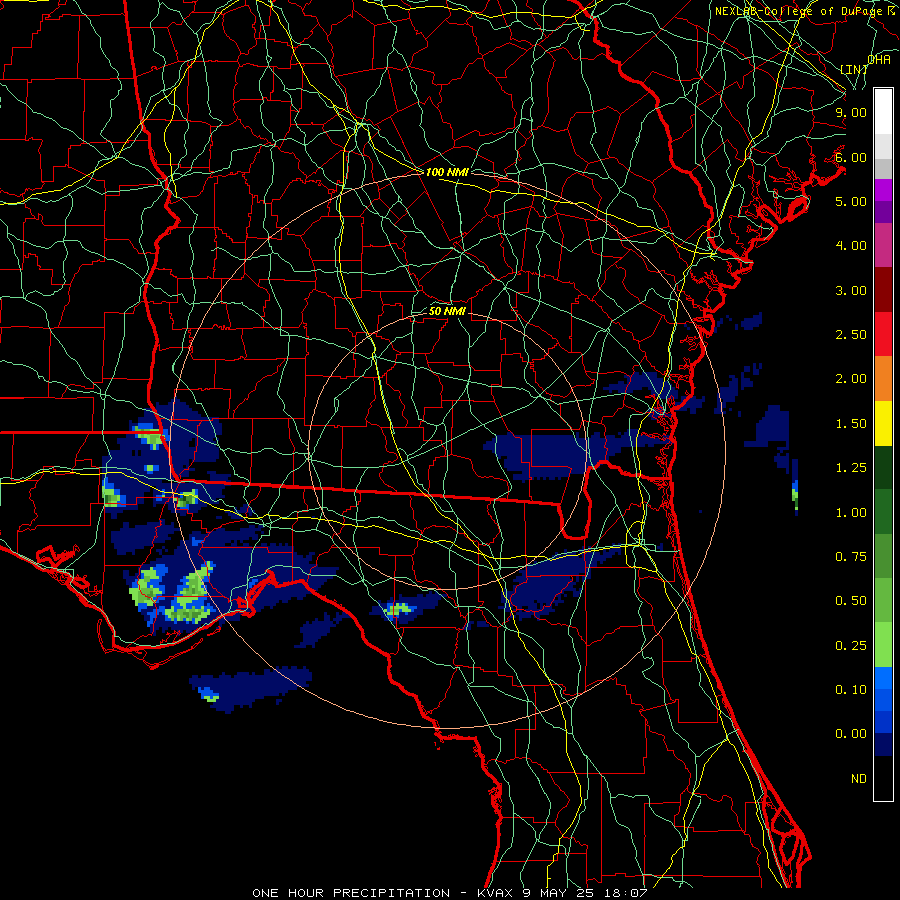Click the 100 NMI range ring label
Screen dimensions: 900x900
447,172
